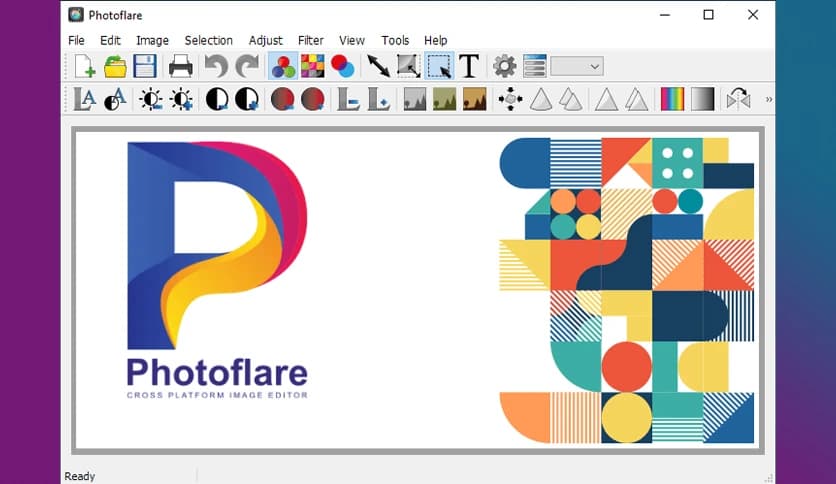
Task: Click the dust reduction arrows icon
Action: [510, 99]
